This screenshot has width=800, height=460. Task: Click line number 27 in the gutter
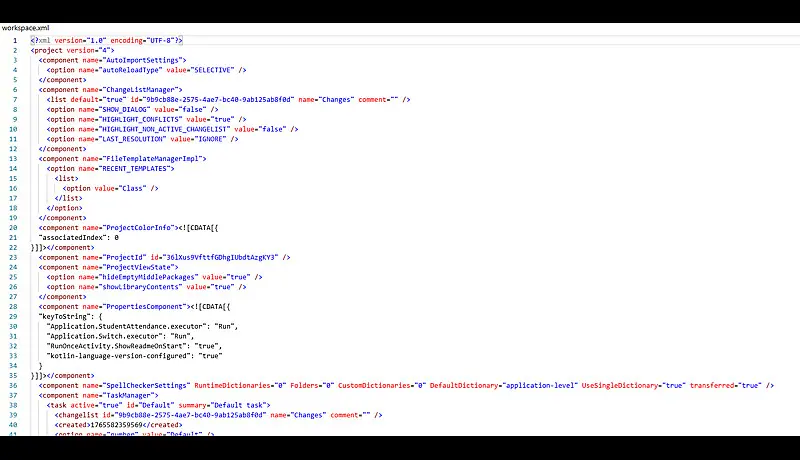[x=13, y=297]
